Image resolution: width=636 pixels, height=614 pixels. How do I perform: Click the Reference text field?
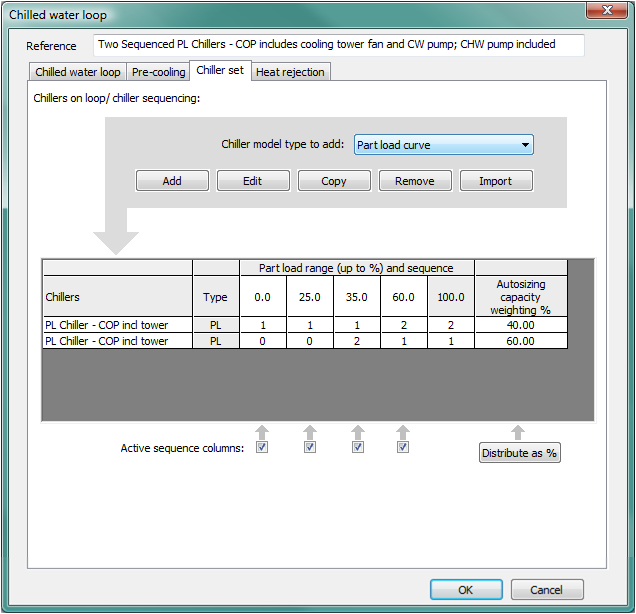(x=338, y=45)
